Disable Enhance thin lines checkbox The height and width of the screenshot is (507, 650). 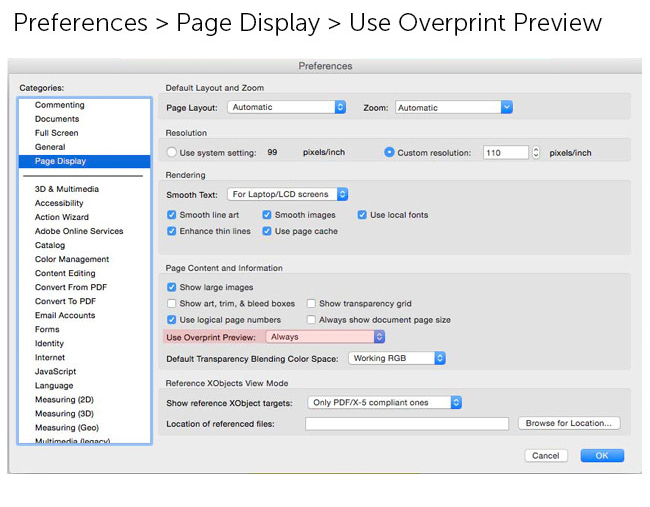pos(171,231)
